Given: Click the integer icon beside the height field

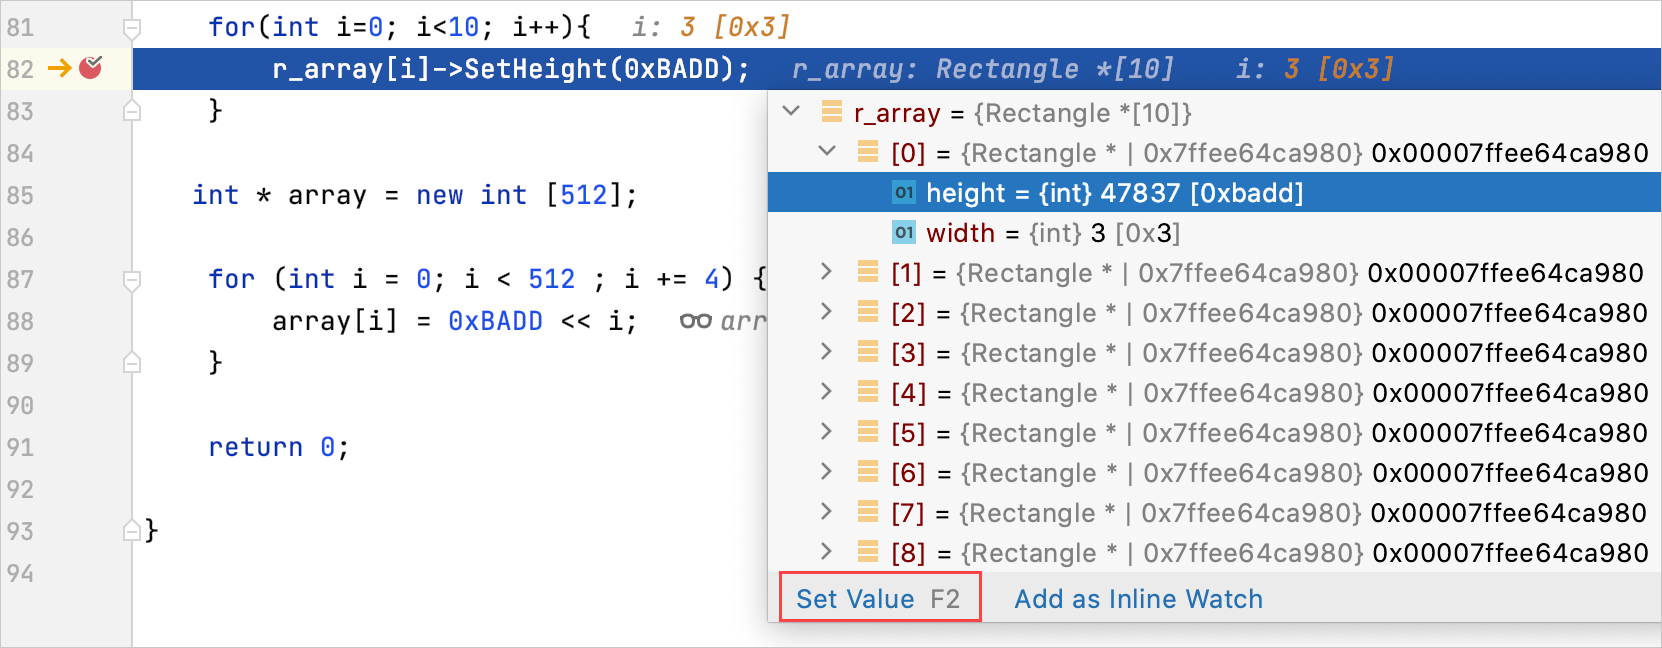Looking at the screenshot, I should [x=904, y=192].
